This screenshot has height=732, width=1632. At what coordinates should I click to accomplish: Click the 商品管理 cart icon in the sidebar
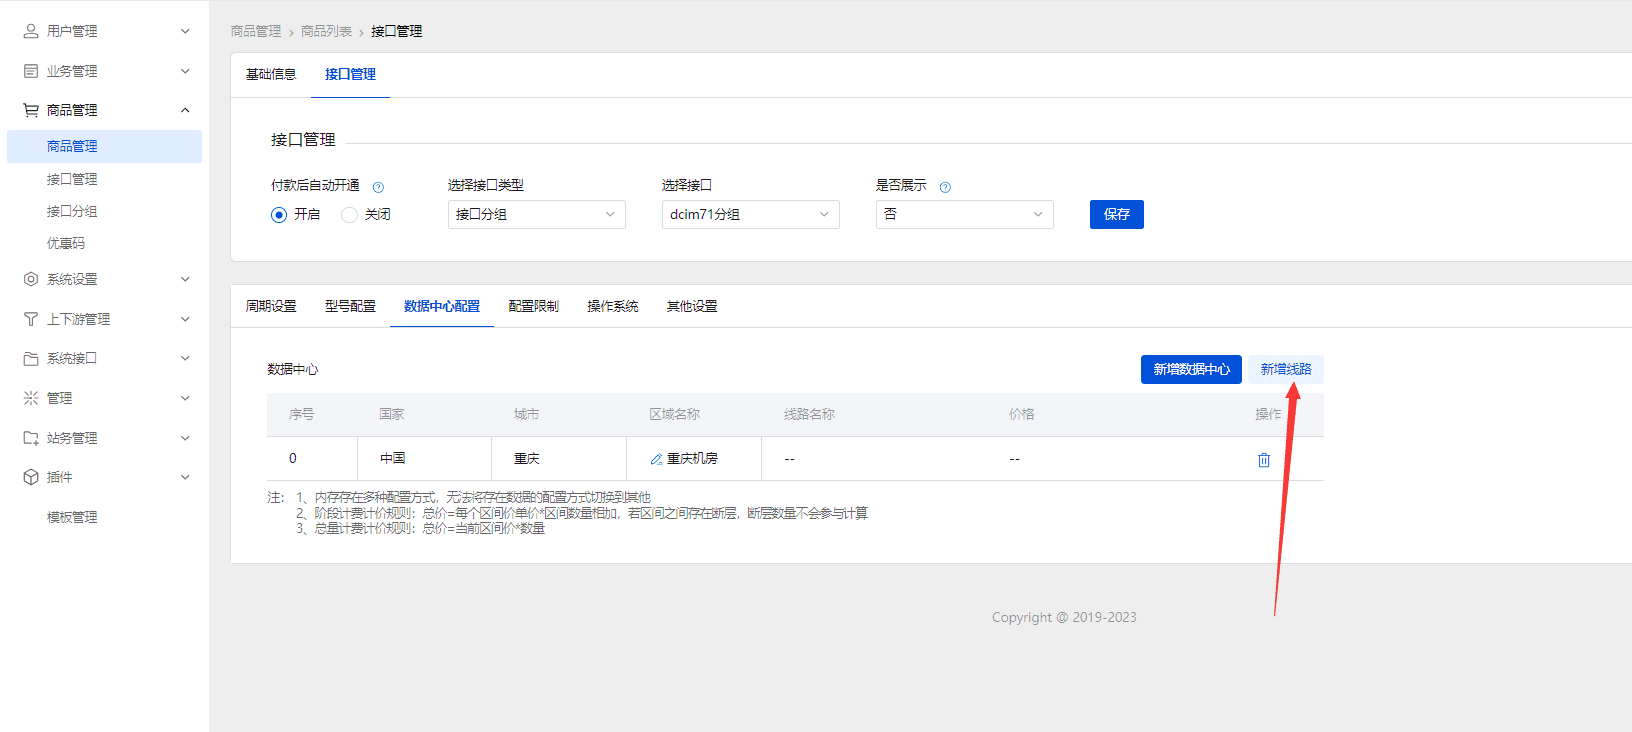point(31,110)
